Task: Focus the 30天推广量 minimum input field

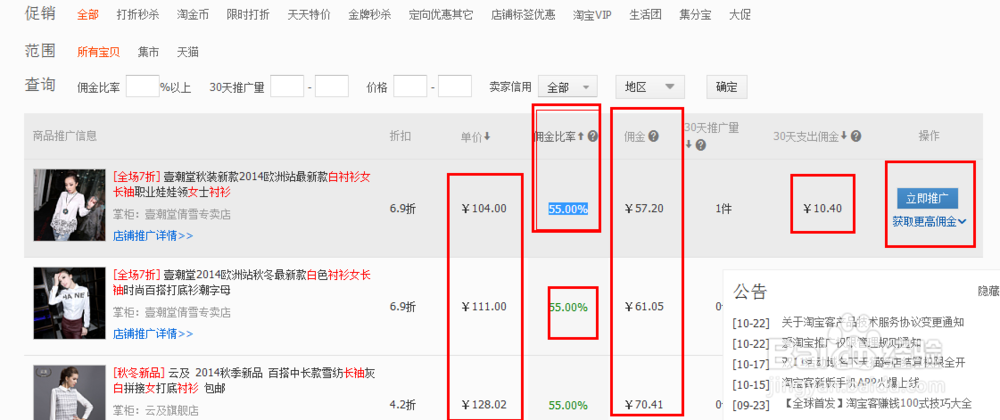Action: pos(287,87)
